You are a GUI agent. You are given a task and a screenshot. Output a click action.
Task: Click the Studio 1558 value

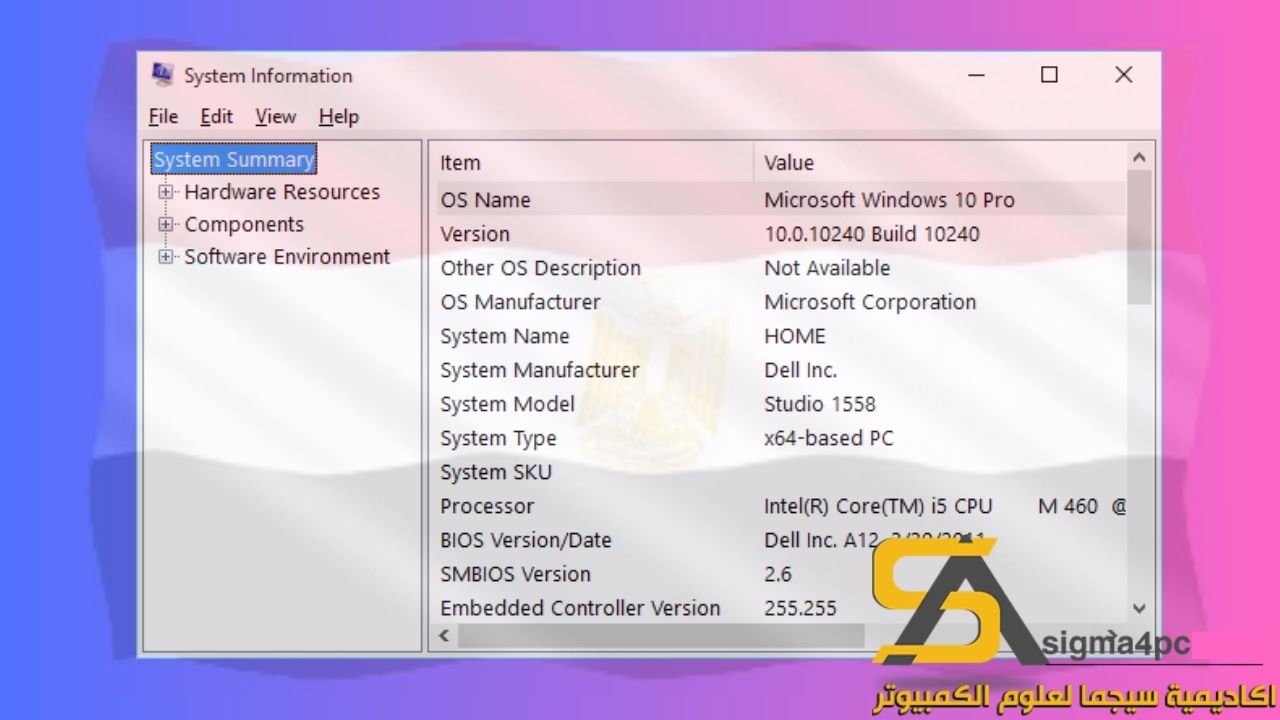click(819, 404)
